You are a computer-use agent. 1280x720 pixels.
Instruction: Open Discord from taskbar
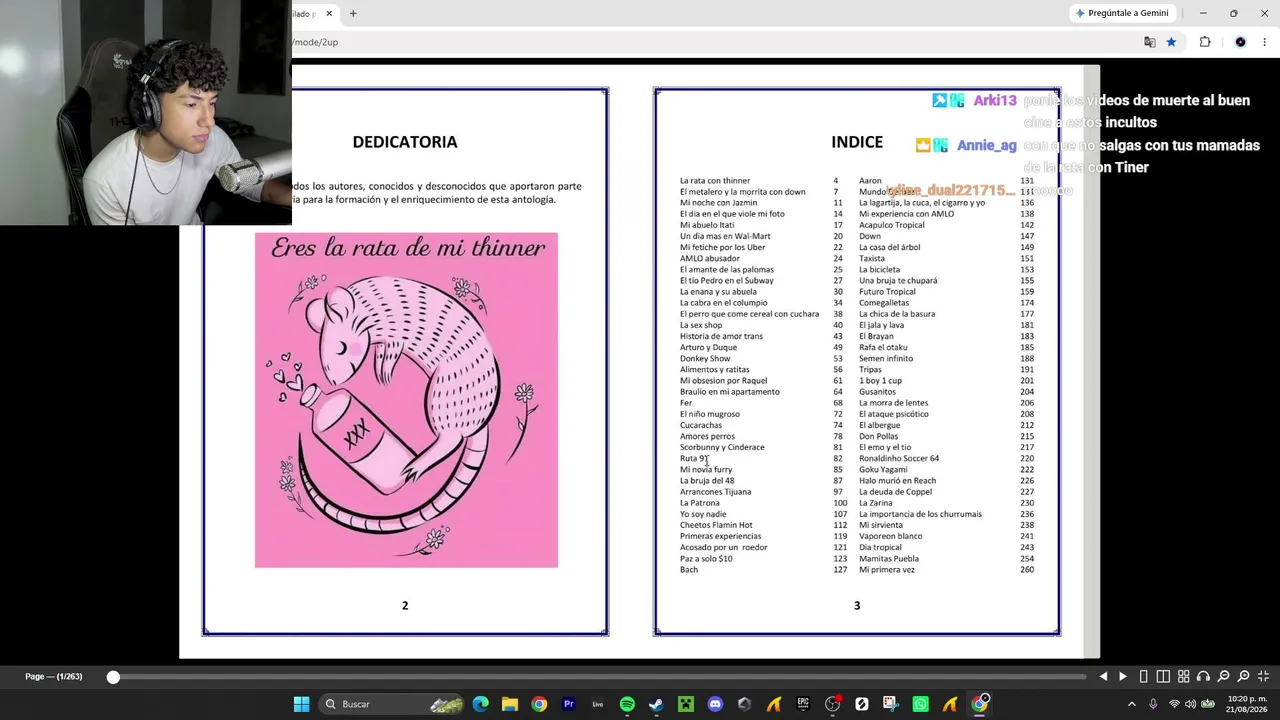click(715, 704)
